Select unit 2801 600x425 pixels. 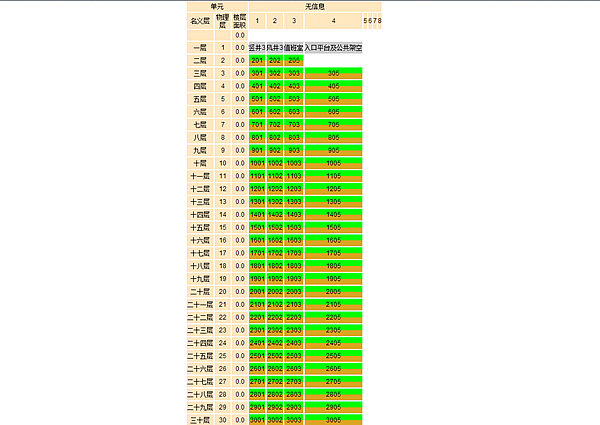[x=257, y=394]
